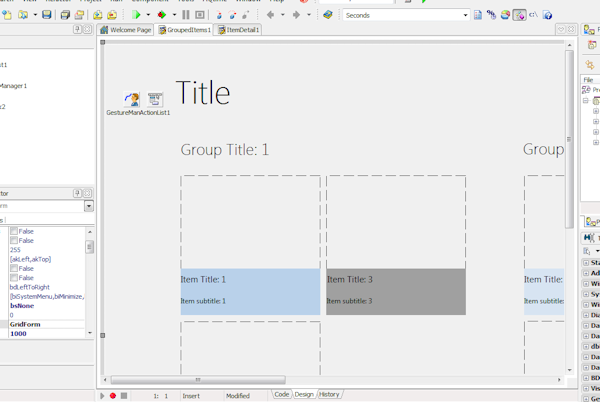This screenshot has width=600, height=402.
Task: Click the Pause button in the toolbar
Action: [x=186, y=15]
